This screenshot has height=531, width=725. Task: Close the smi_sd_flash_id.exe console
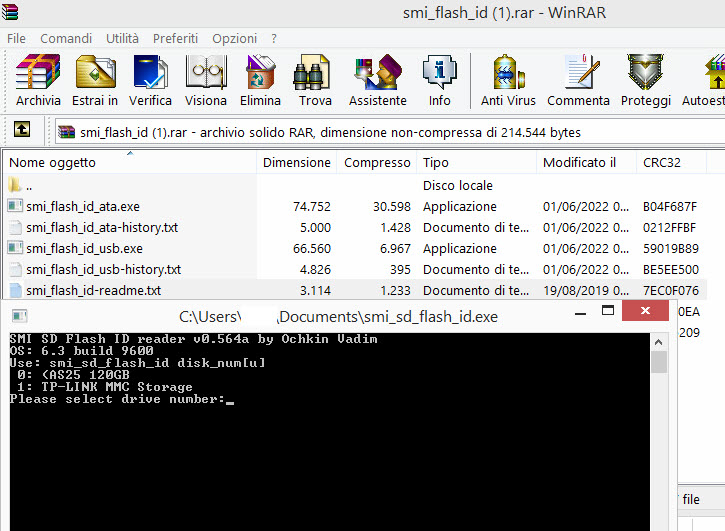coord(645,310)
